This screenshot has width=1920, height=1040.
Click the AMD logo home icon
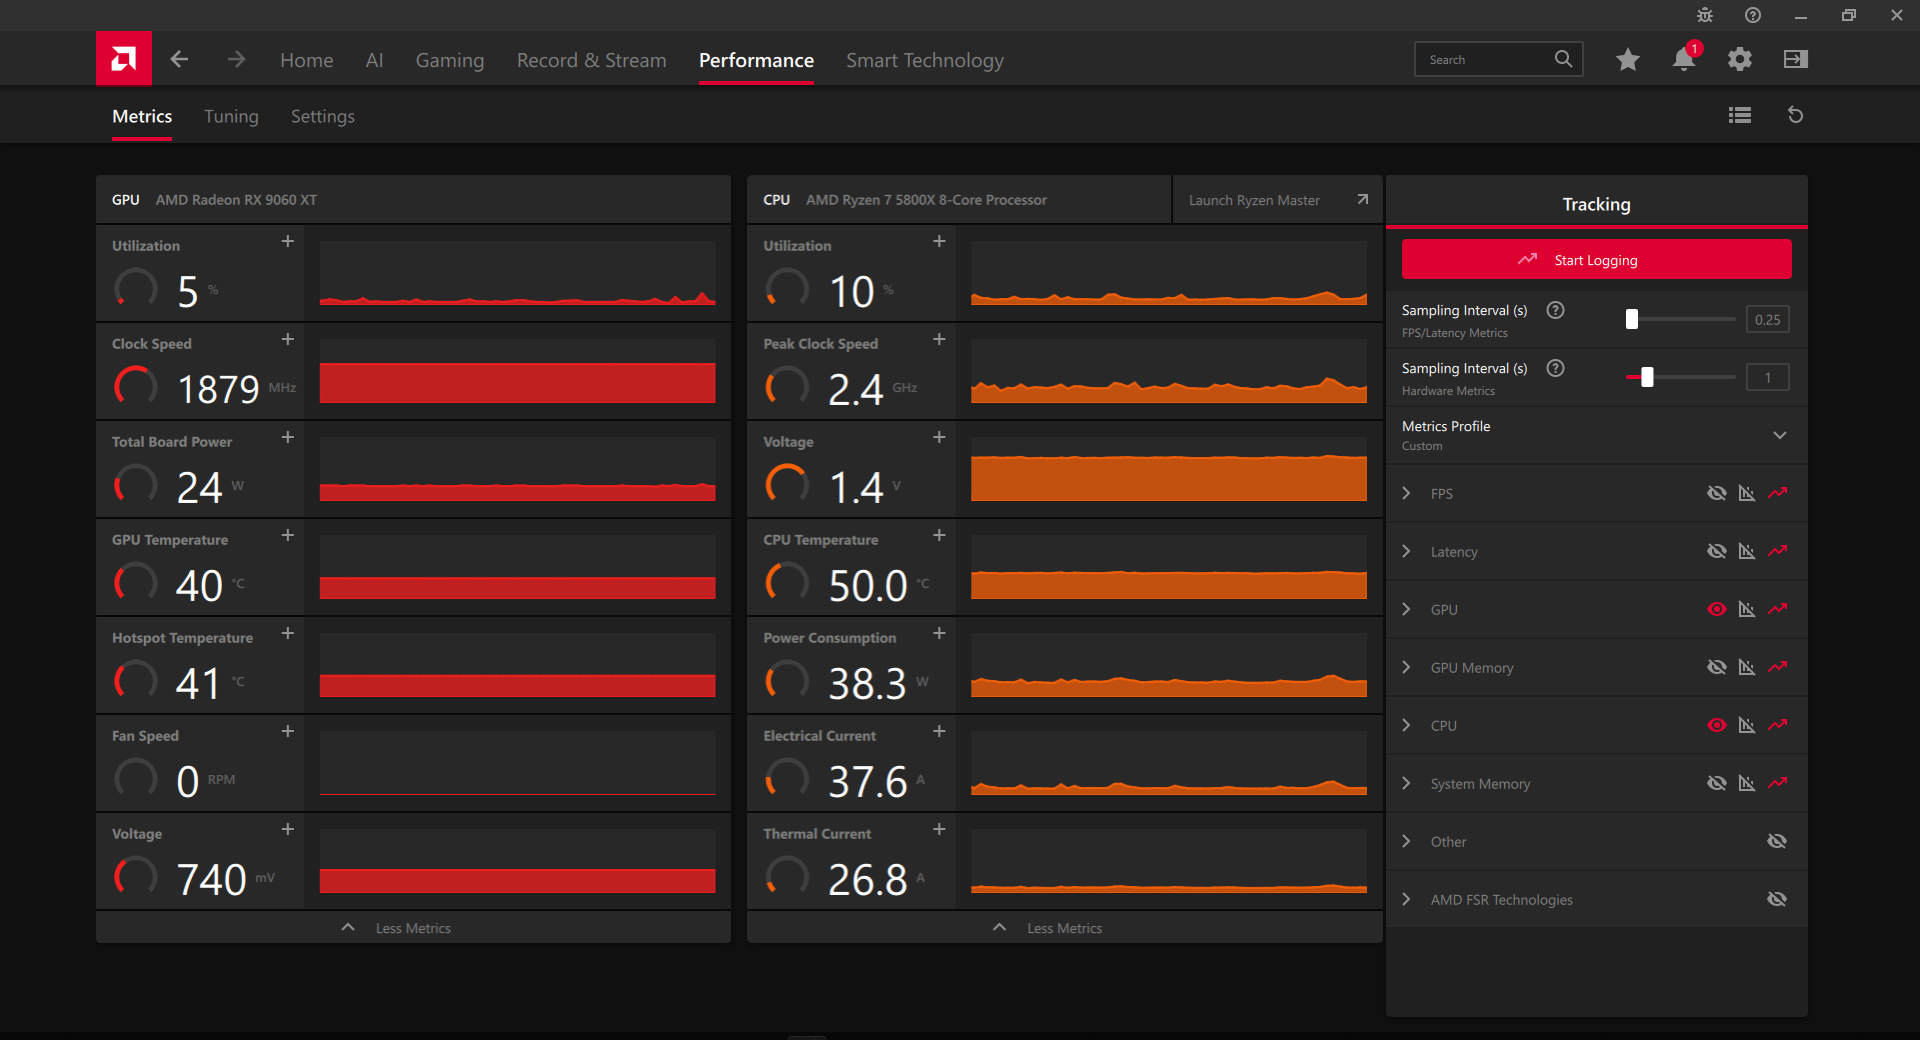coord(124,59)
